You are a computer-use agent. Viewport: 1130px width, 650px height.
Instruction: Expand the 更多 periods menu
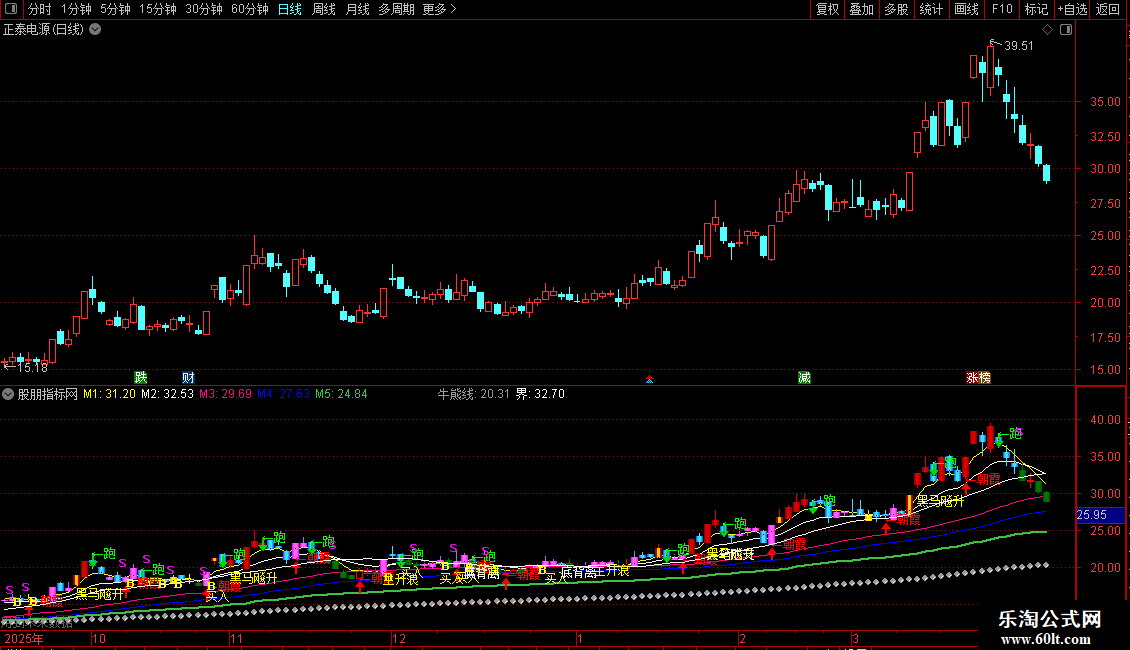[x=439, y=9]
